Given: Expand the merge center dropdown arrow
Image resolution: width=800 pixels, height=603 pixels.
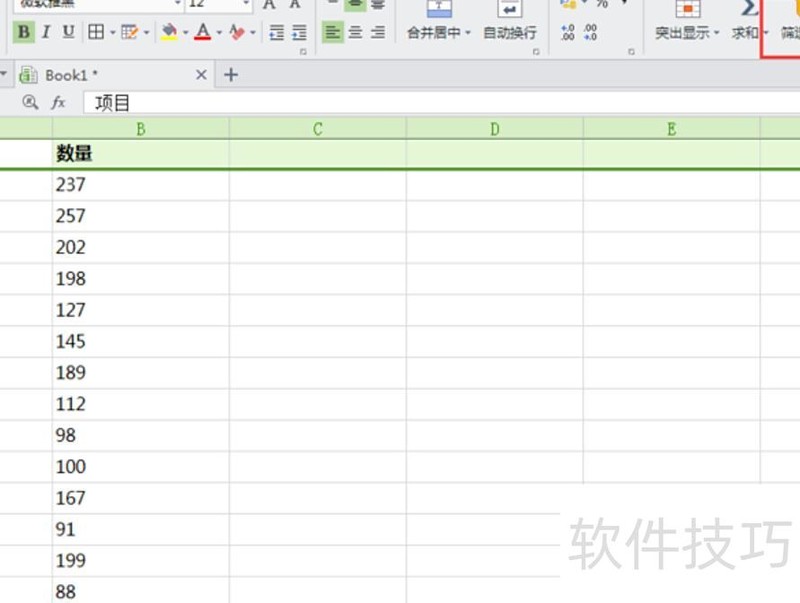Looking at the screenshot, I should tap(468, 33).
